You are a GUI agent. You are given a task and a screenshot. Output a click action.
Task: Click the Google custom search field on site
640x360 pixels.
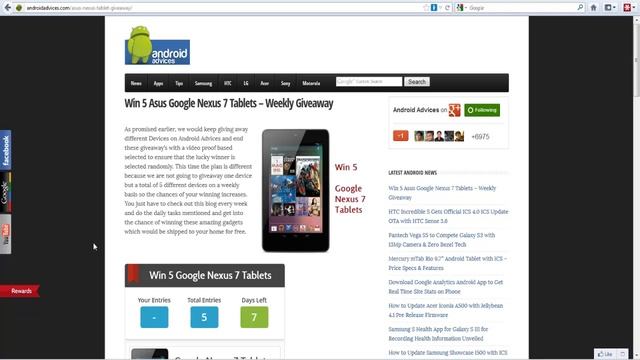click(369, 82)
